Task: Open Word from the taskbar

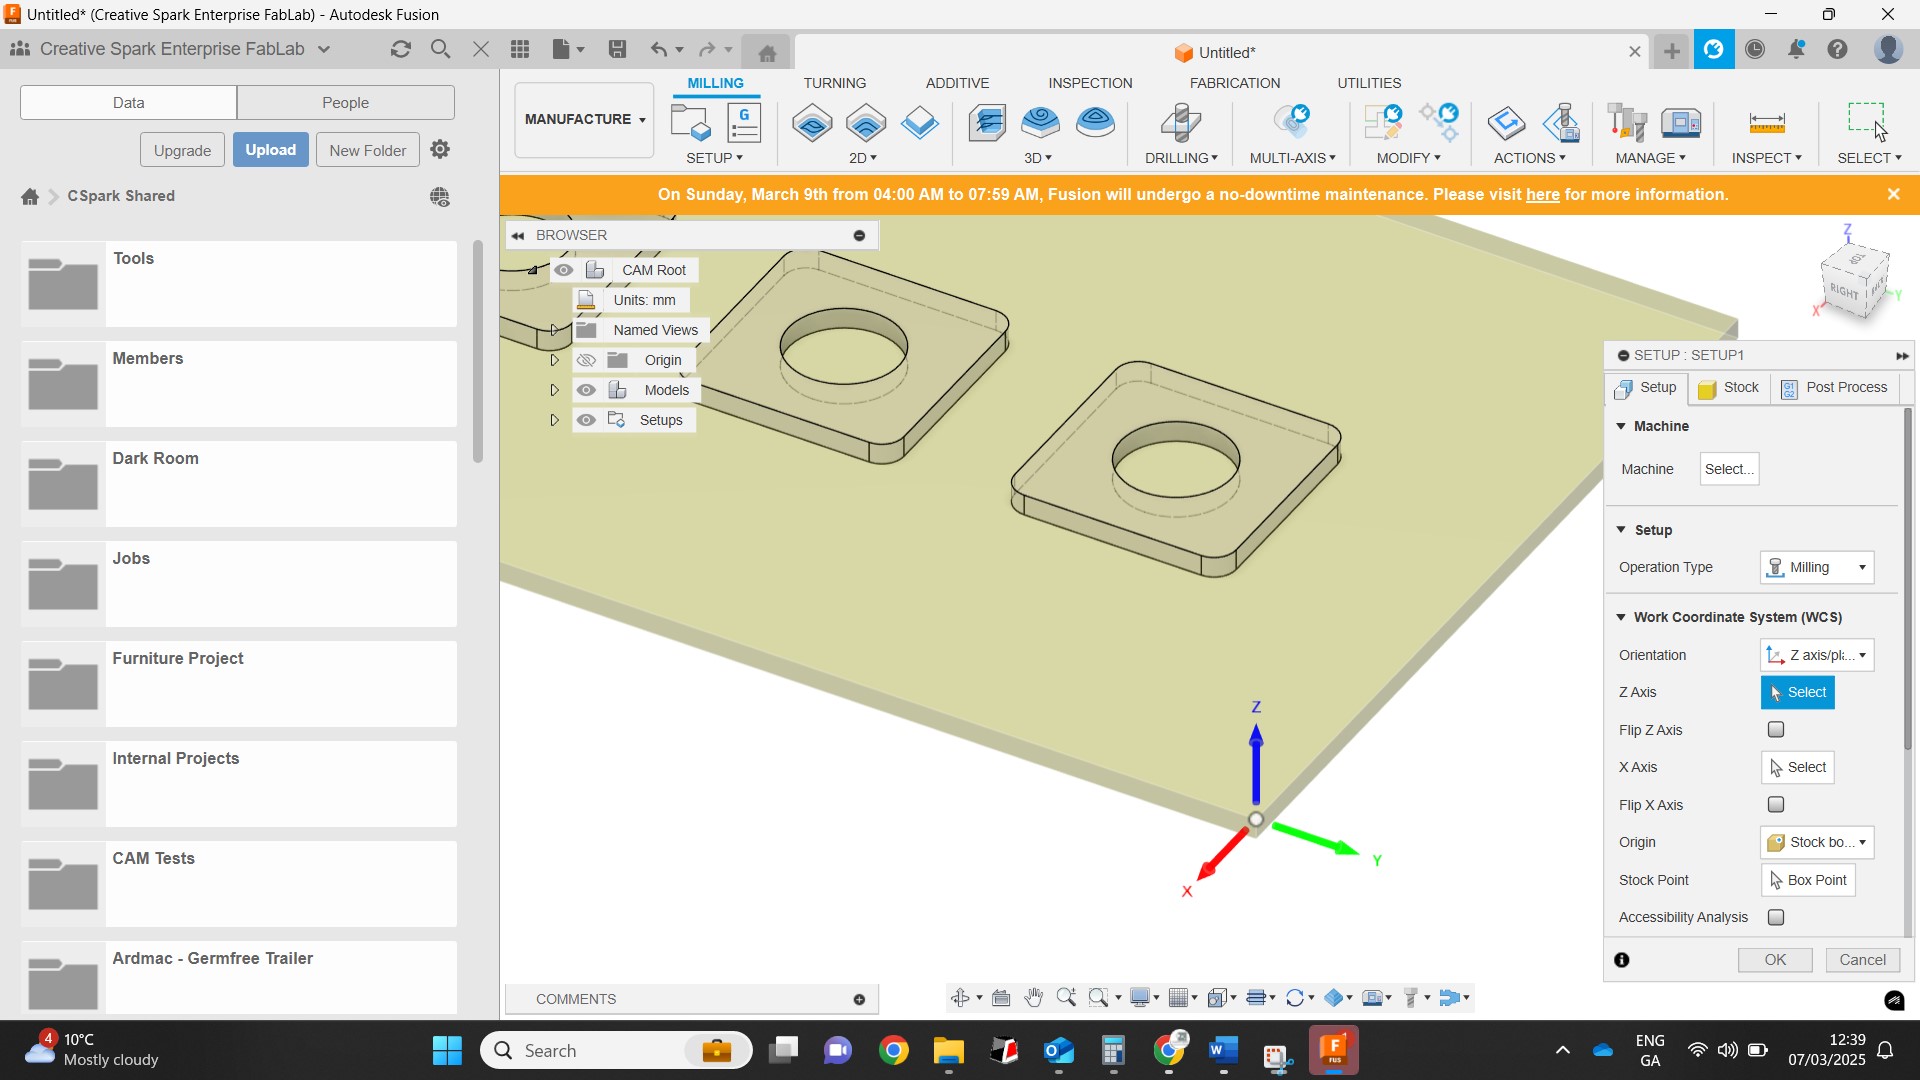Action: (x=1223, y=1051)
